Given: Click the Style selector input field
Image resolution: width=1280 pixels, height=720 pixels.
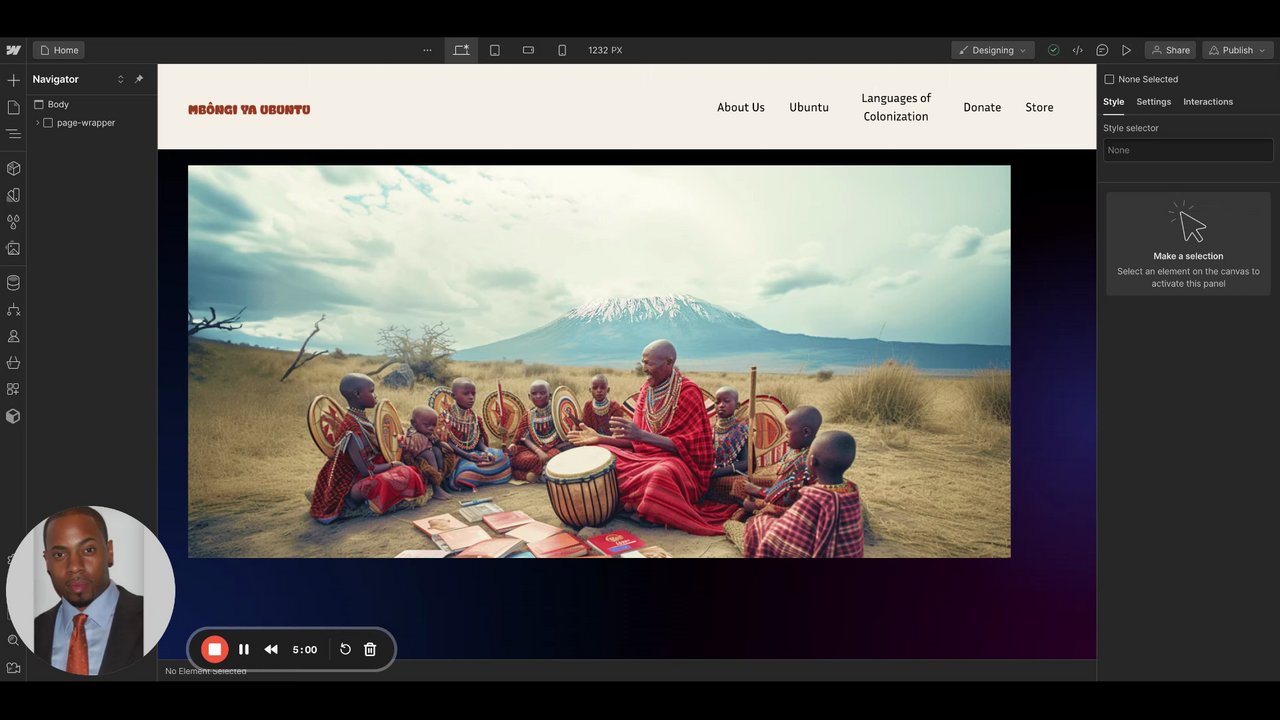Looking at the screenshot, I should coord(1187,150).
